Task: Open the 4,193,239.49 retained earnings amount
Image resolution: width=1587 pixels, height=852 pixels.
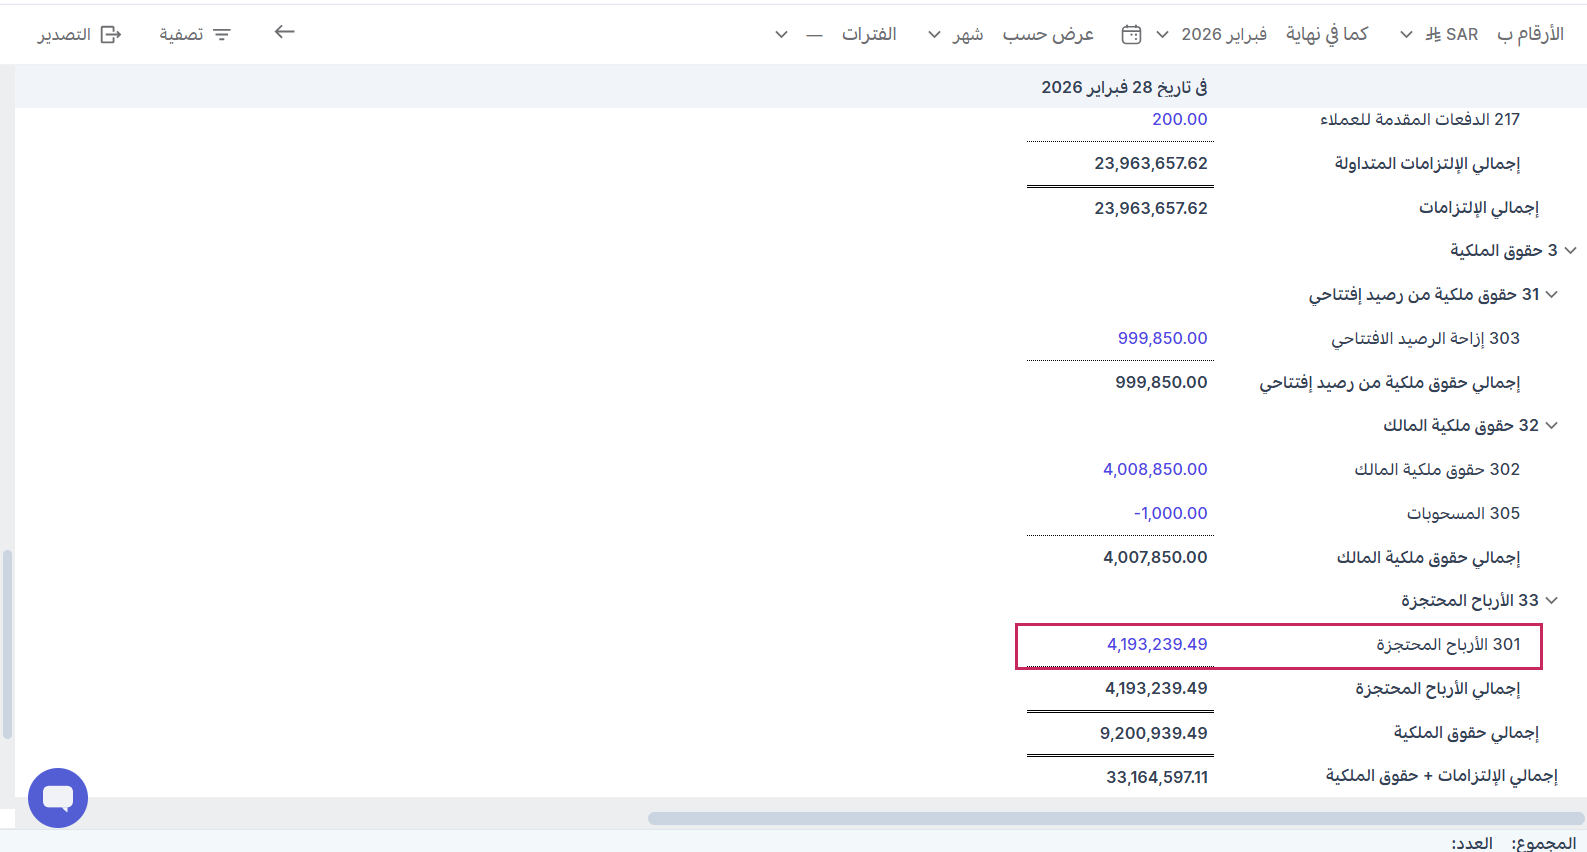Action: pyautogui.click(x=1157, y=645)
